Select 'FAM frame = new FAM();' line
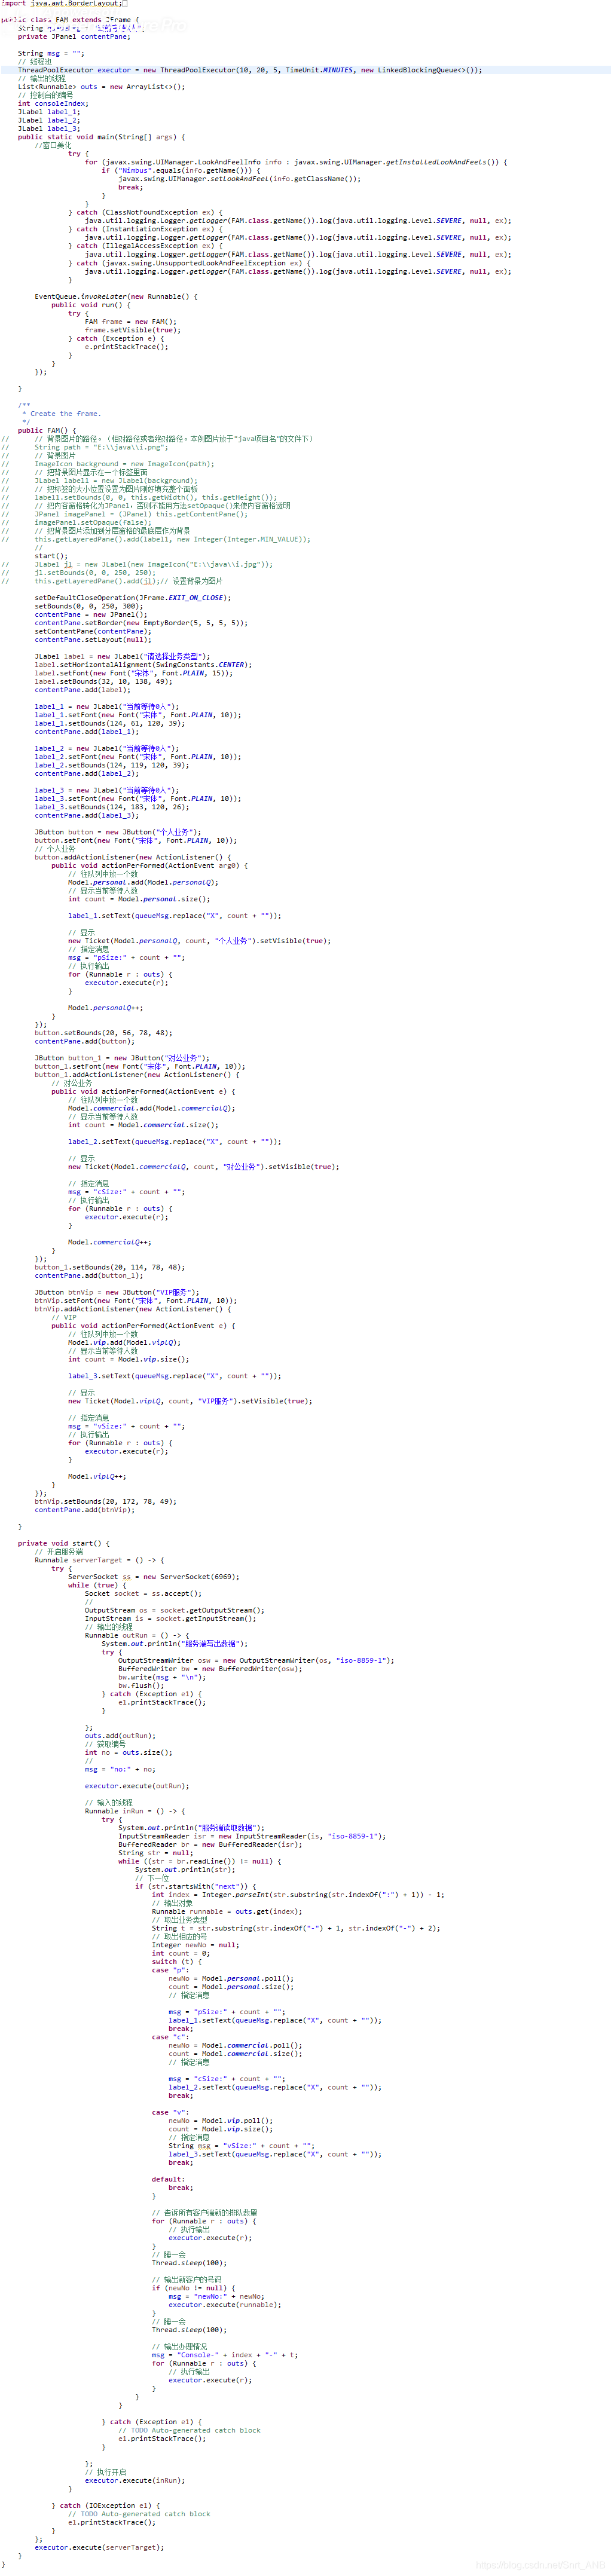Screen dimensions: 611x2576 131,322
